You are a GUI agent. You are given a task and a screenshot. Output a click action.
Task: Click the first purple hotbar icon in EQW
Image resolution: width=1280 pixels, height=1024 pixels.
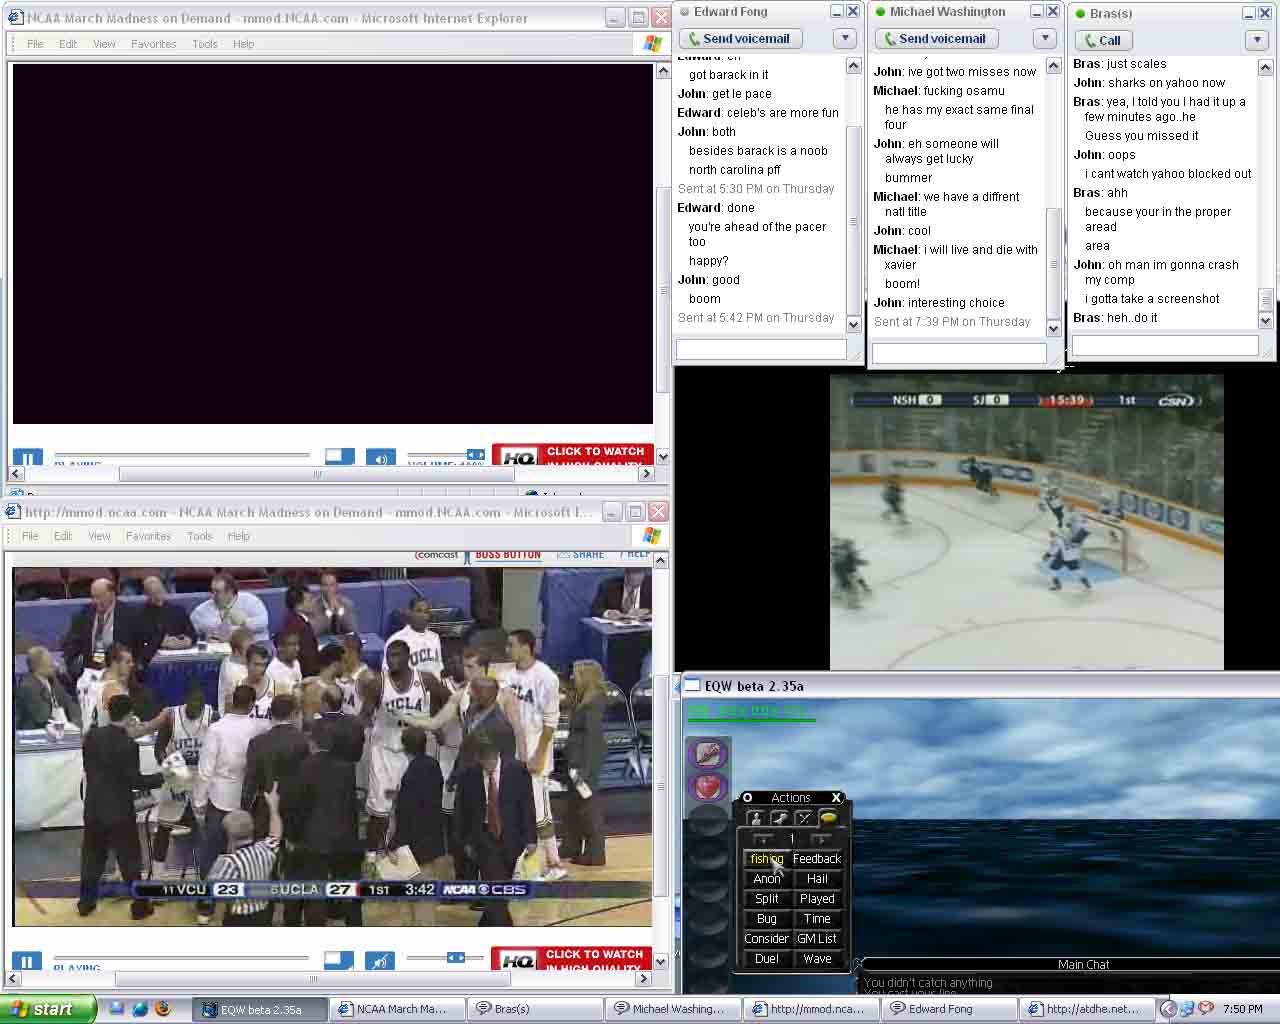tap(707, 754)
